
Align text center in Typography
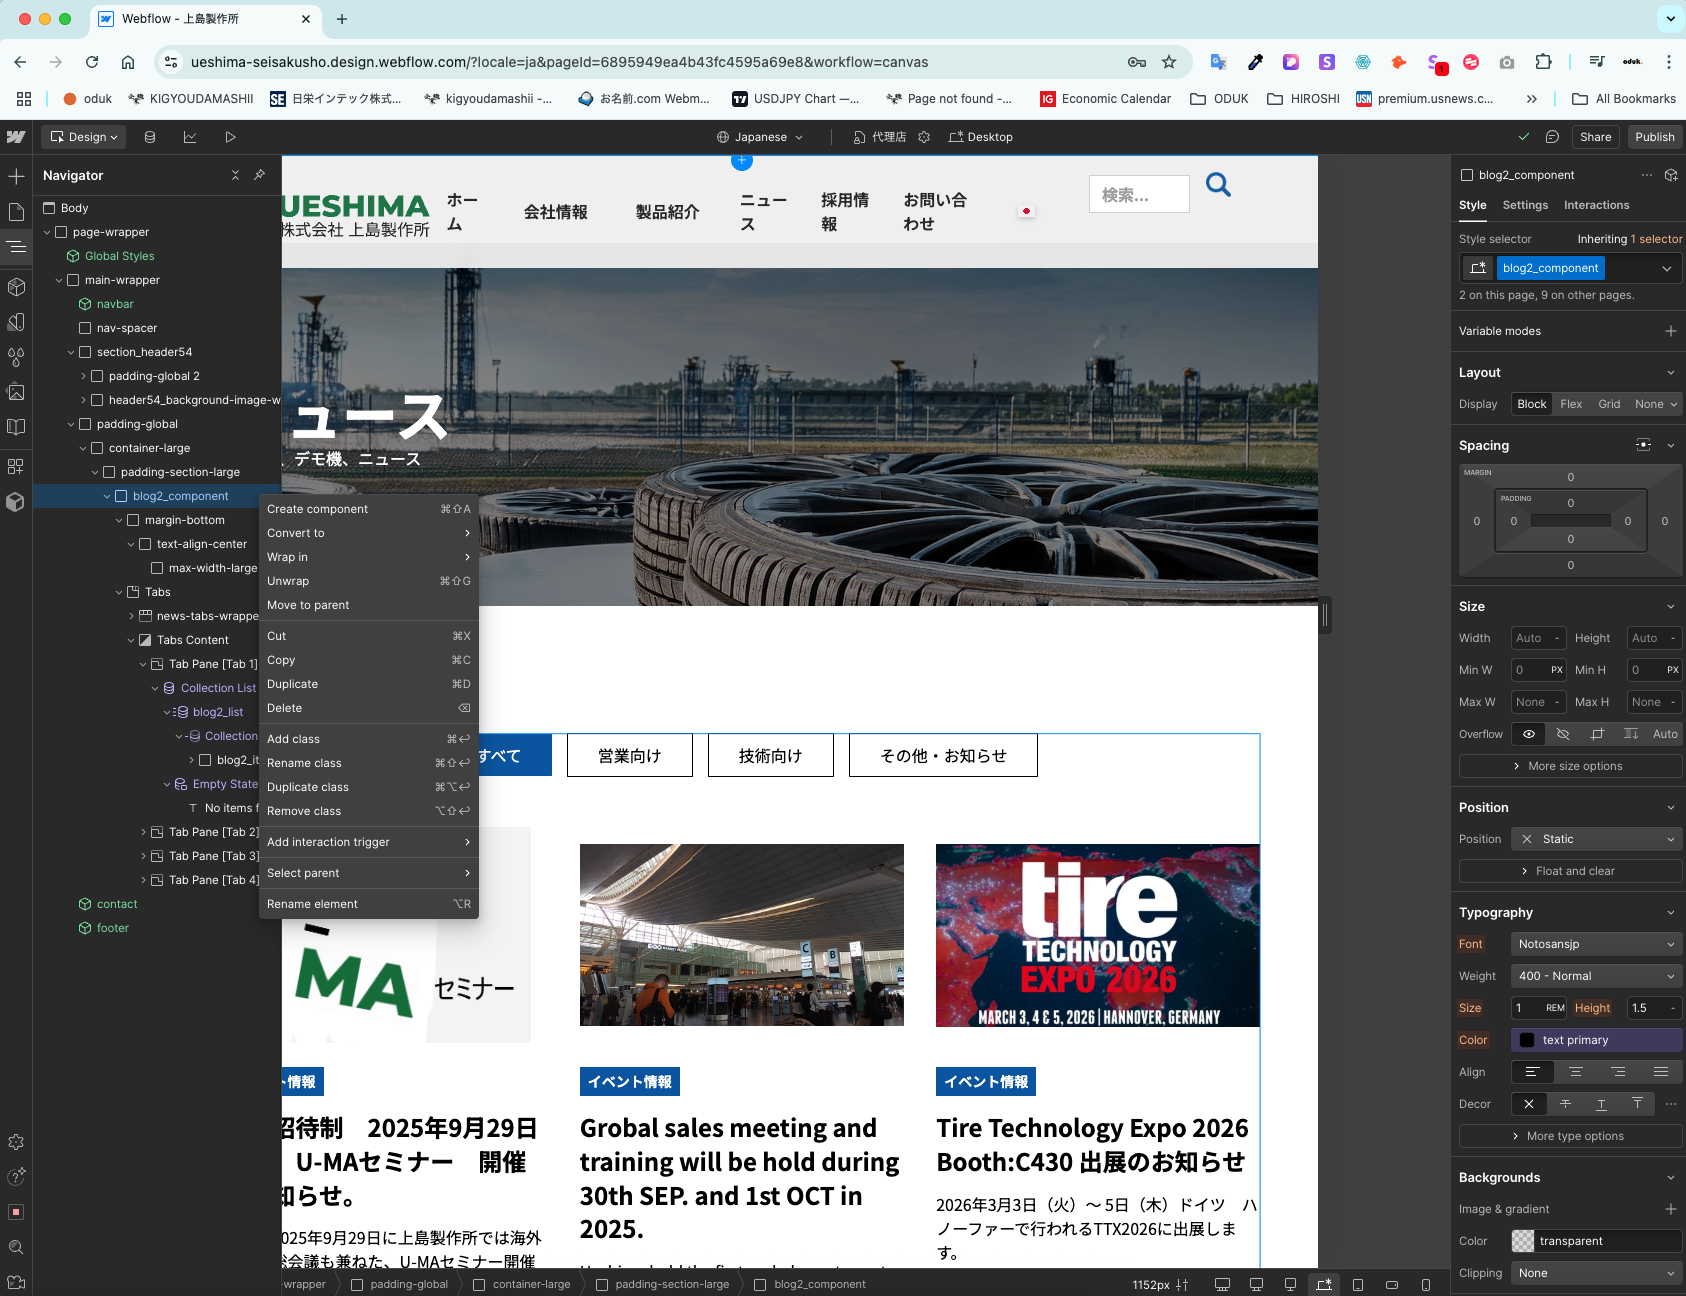pyautogui.click(x=1575, y=1072)
